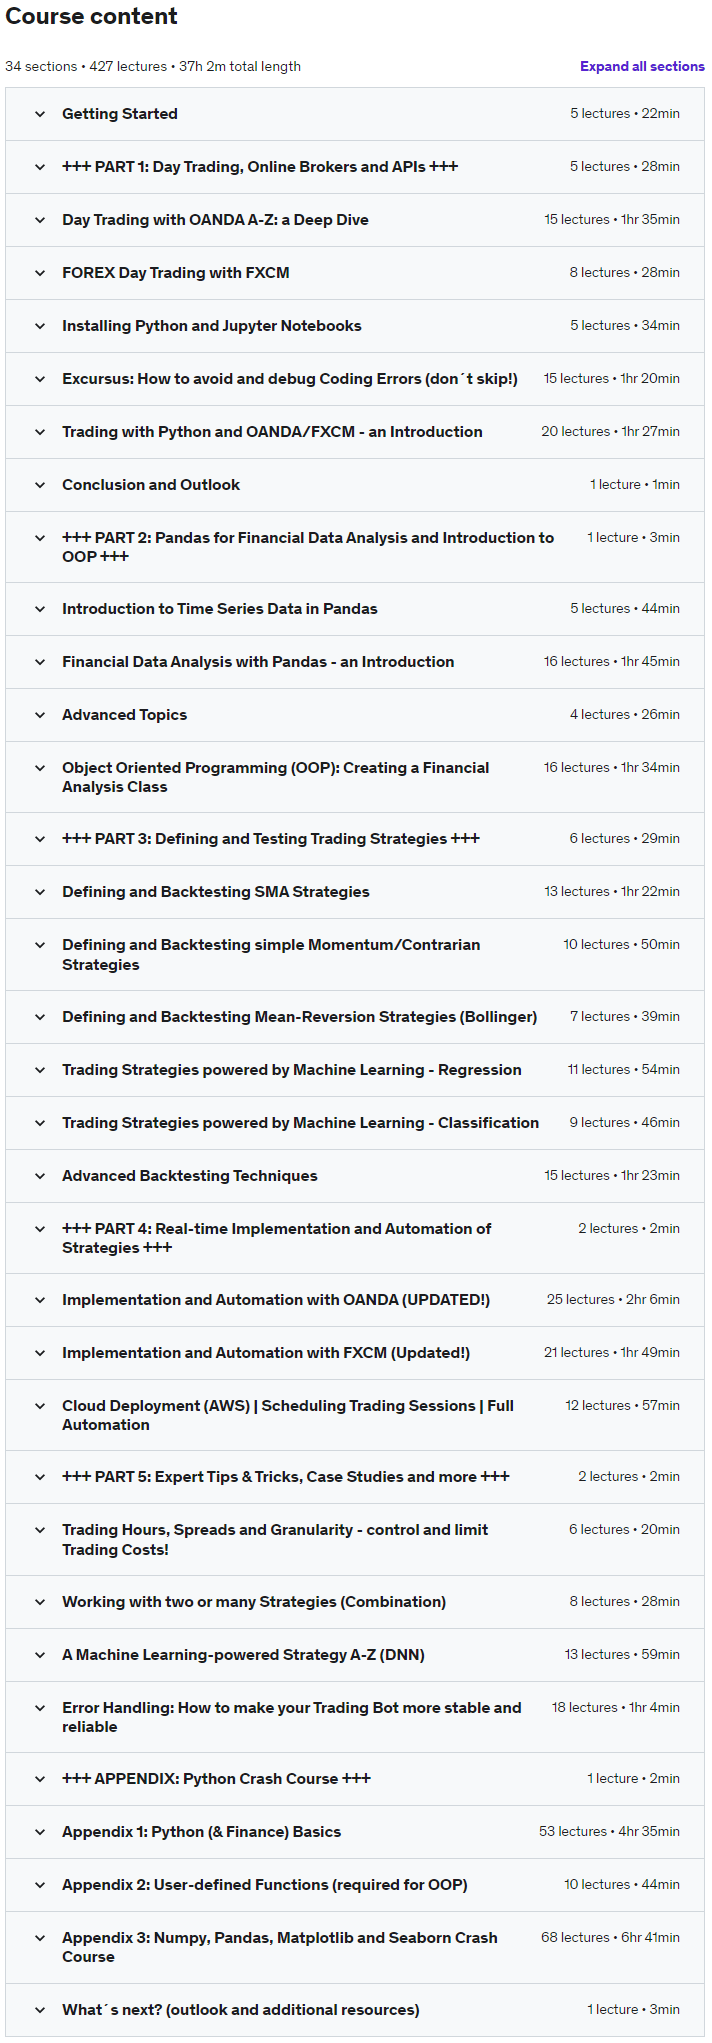Open PART 1: Day Trading, Online Brokers section
The image size is (712, 2043).
tap(355, 167)
